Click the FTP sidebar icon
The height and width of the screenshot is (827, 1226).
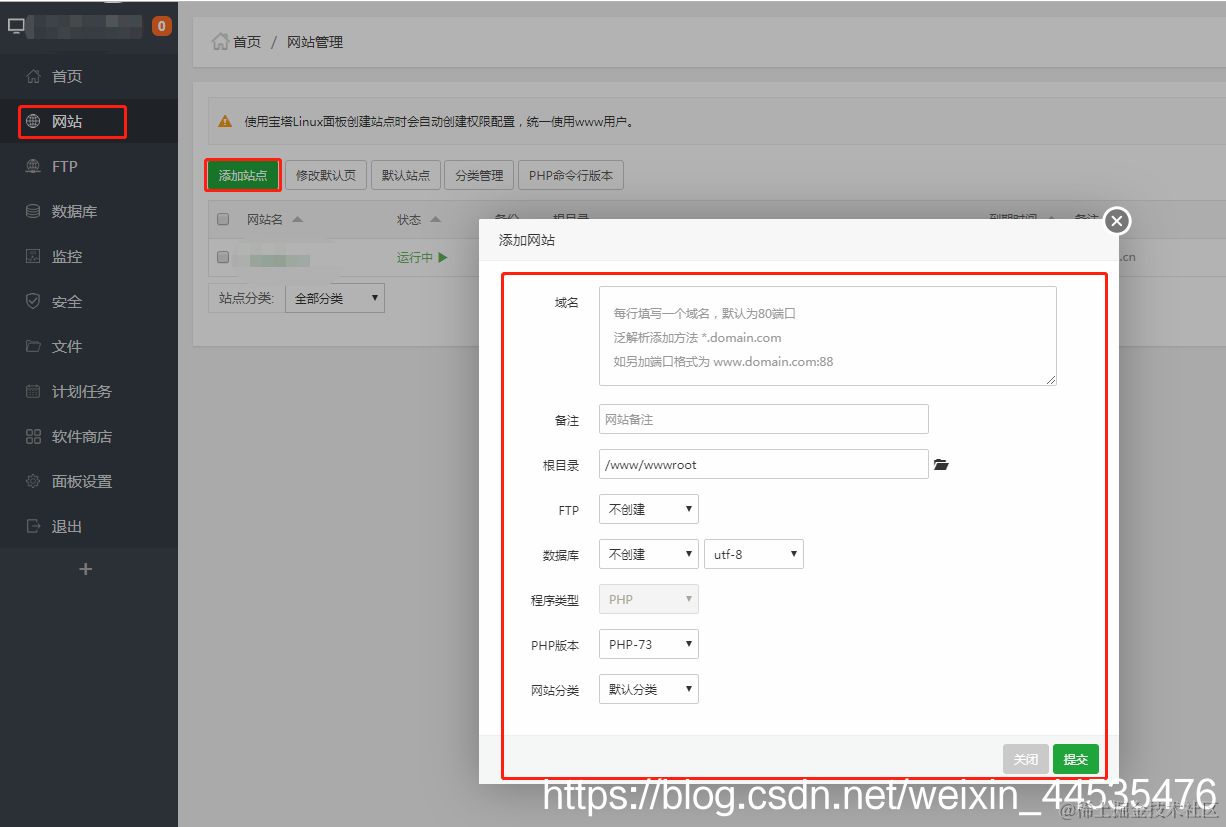tap(33, 166)
